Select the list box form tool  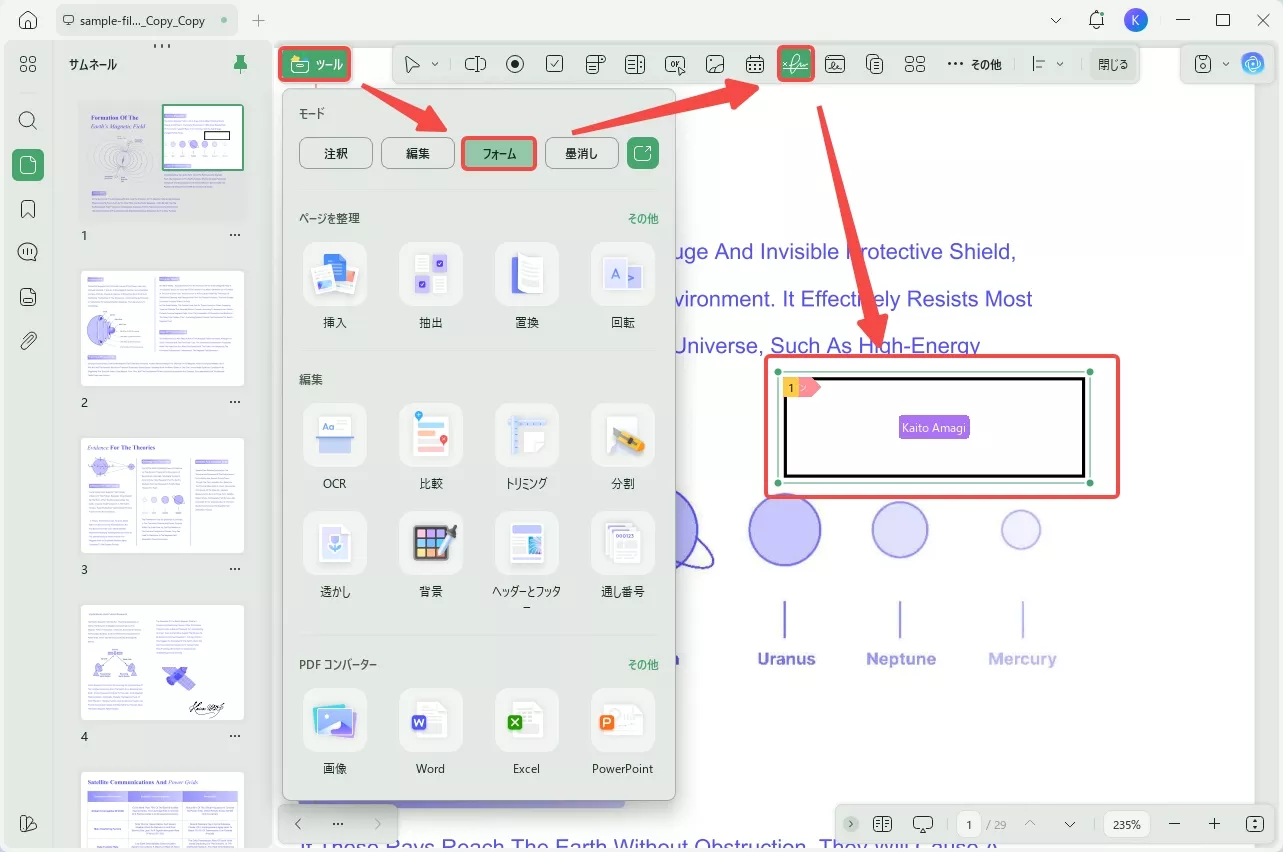[635, 64]
